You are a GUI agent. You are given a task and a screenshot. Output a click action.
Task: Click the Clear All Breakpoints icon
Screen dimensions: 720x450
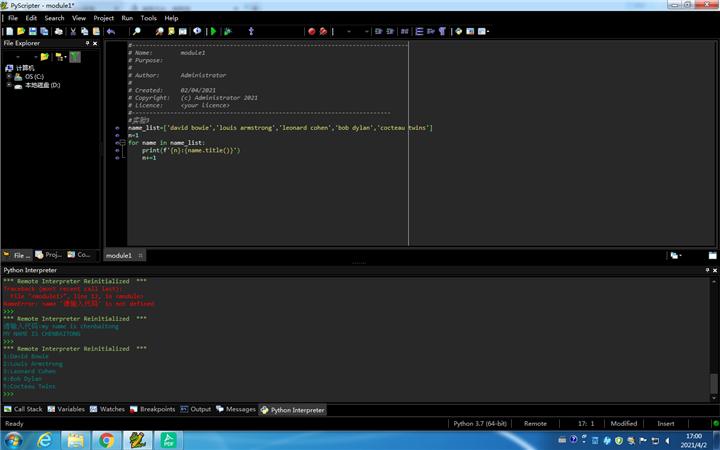(323, 31)
